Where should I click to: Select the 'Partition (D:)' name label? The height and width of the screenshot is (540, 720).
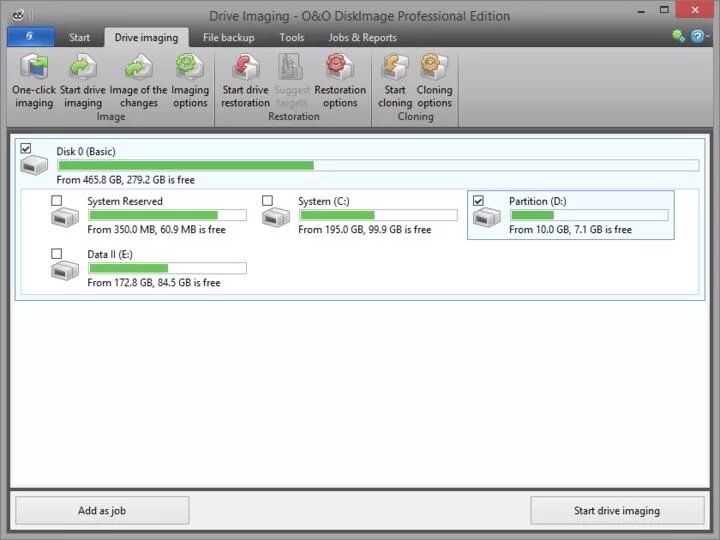[x=538, y=201]
